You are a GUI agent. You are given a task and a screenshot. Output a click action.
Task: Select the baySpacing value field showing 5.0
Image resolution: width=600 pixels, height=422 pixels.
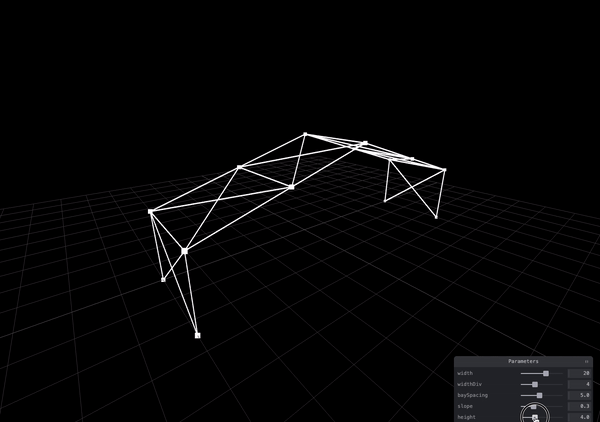579,395
